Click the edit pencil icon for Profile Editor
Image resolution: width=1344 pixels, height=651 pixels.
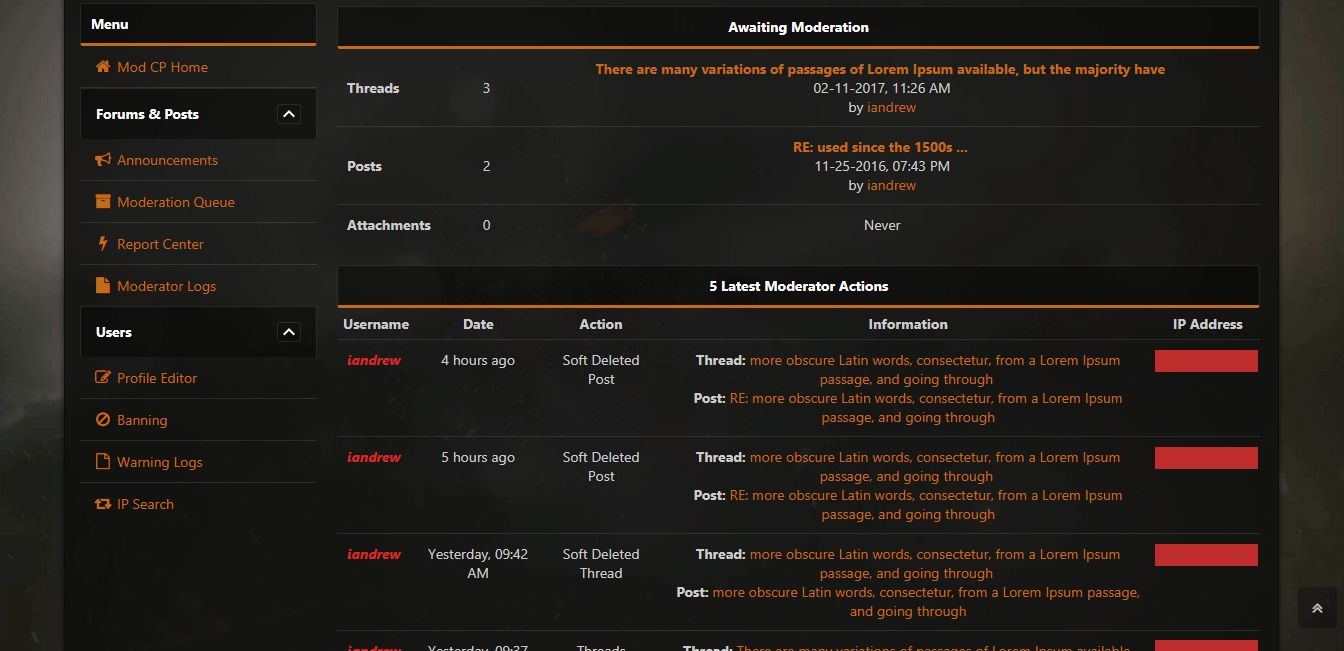pos(103,378)
